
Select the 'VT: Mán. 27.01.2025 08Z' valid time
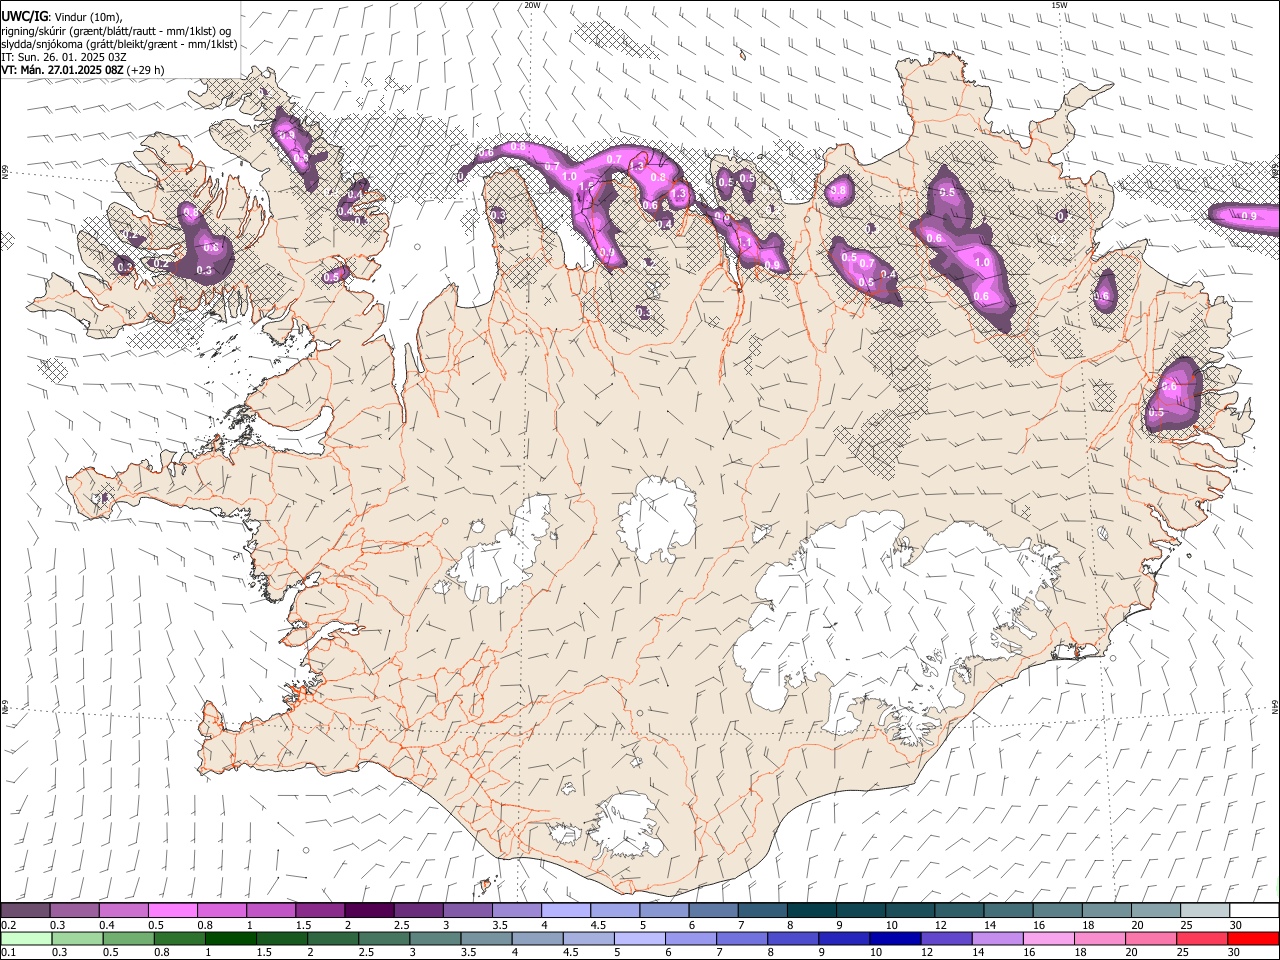[62, 70]
